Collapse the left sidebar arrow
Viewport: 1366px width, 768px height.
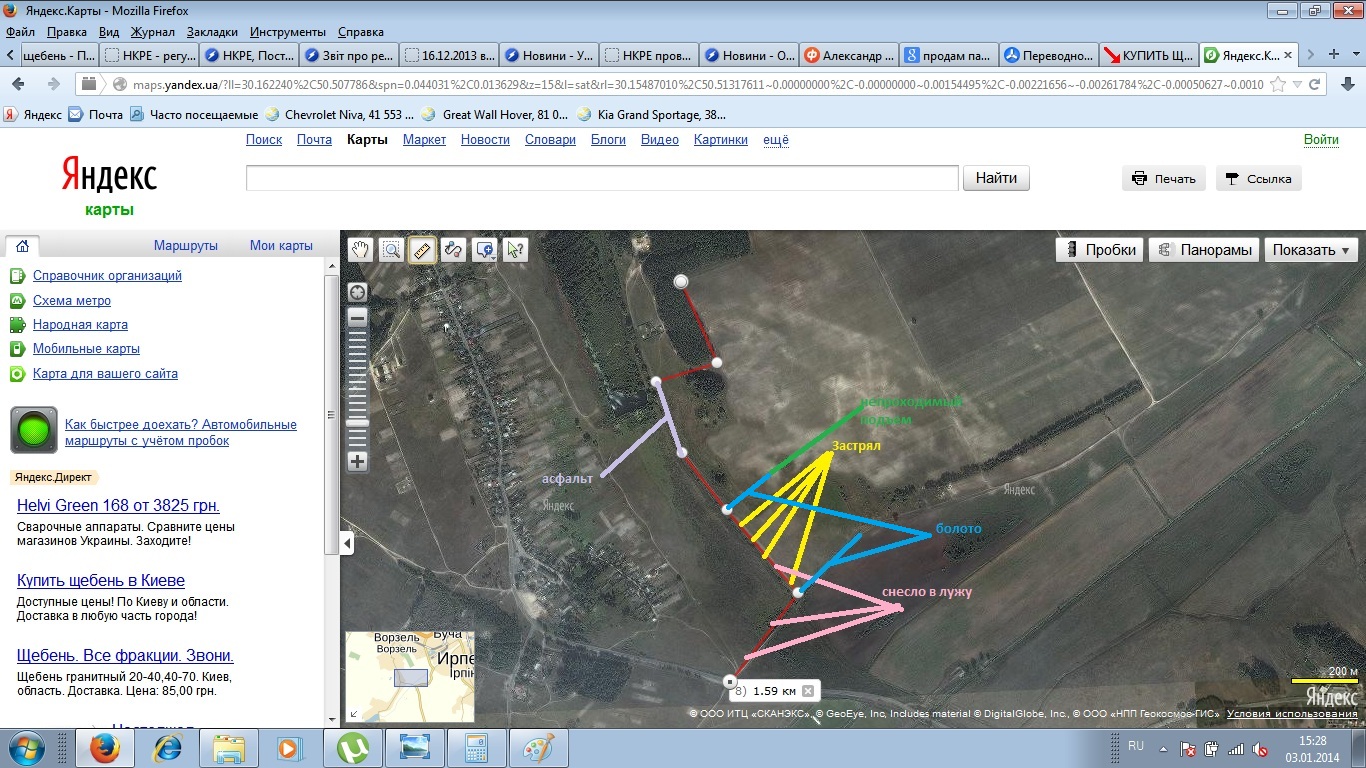pyautogui.click(x=347, y=543)
